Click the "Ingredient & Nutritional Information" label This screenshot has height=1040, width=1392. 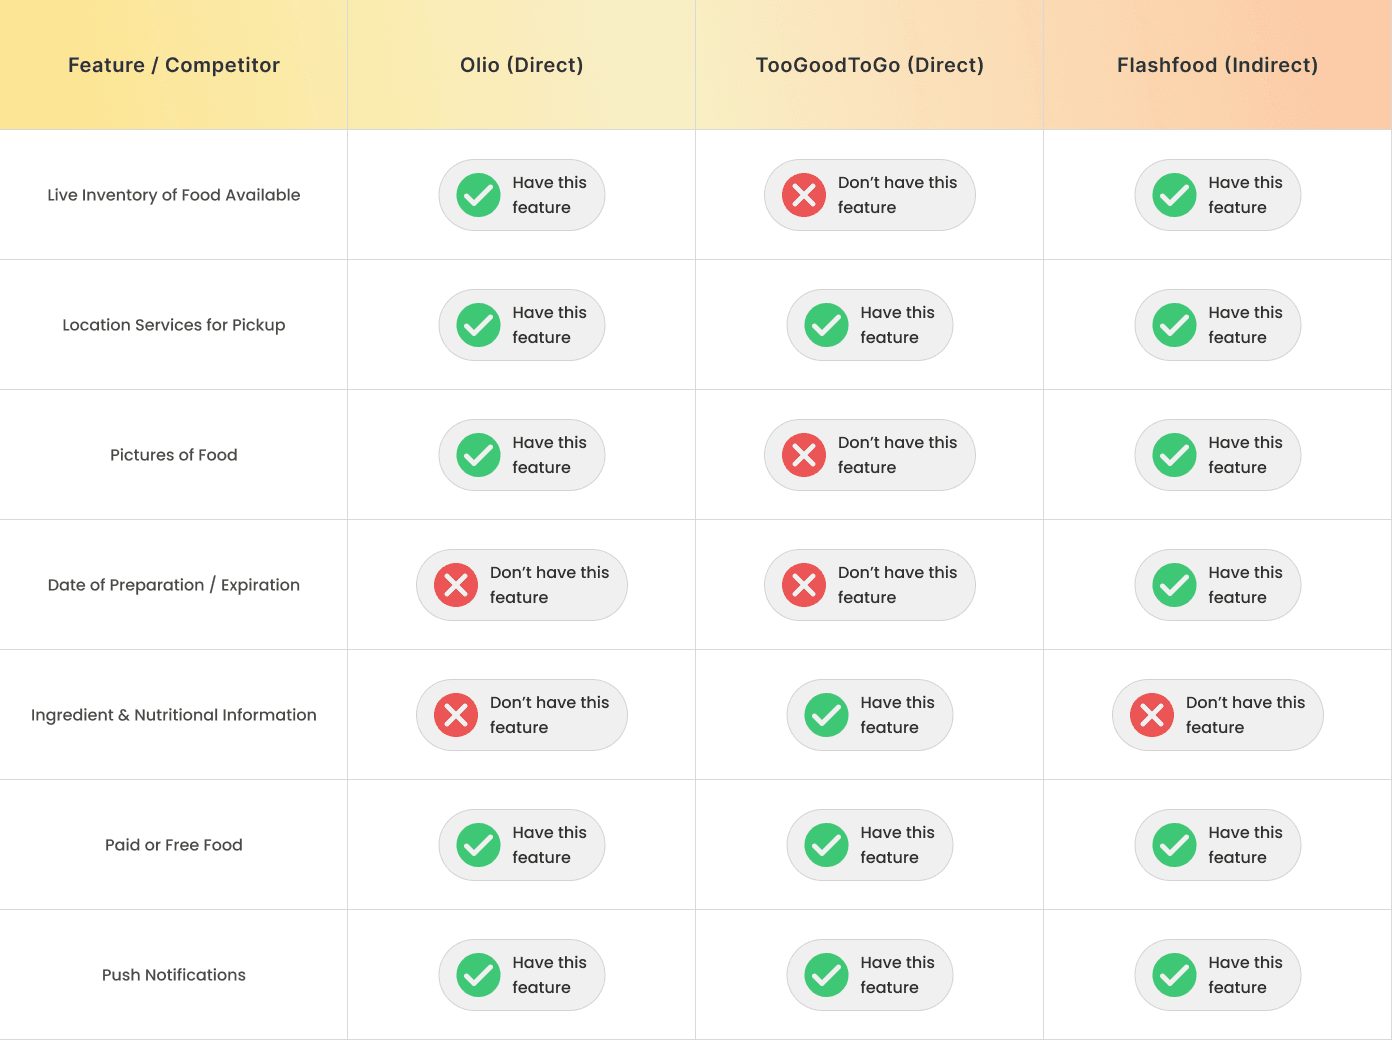point(174,715)
